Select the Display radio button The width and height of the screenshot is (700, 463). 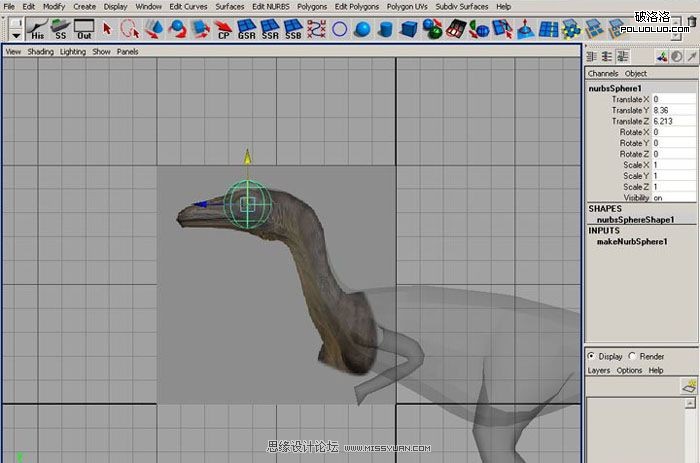592,356
